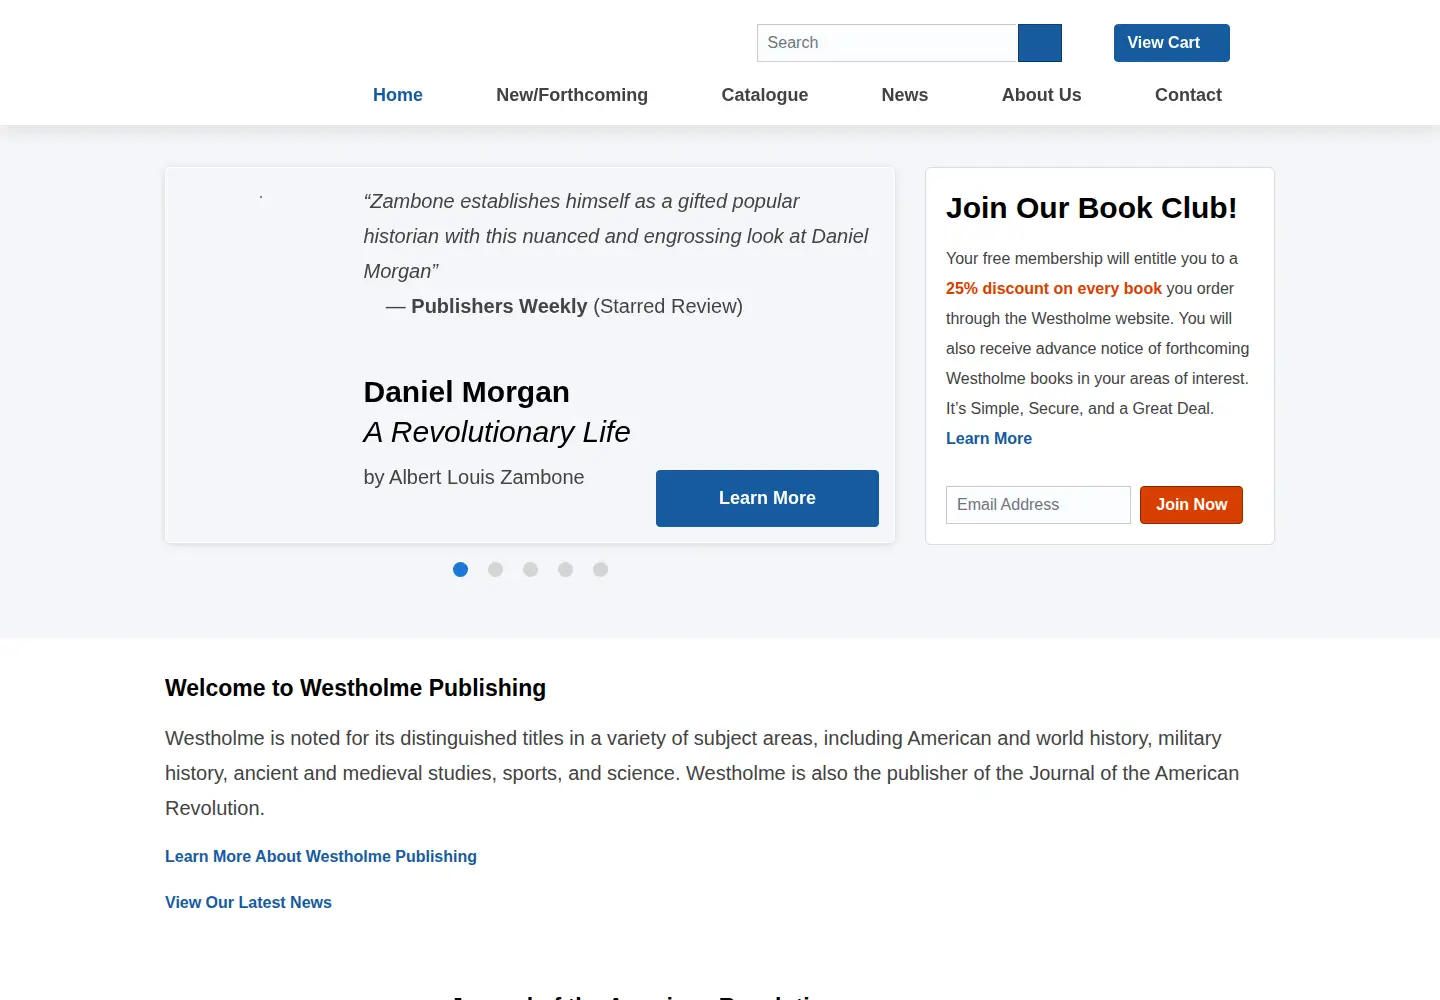
Task: Open the News menu item
Action: [905, 95]
